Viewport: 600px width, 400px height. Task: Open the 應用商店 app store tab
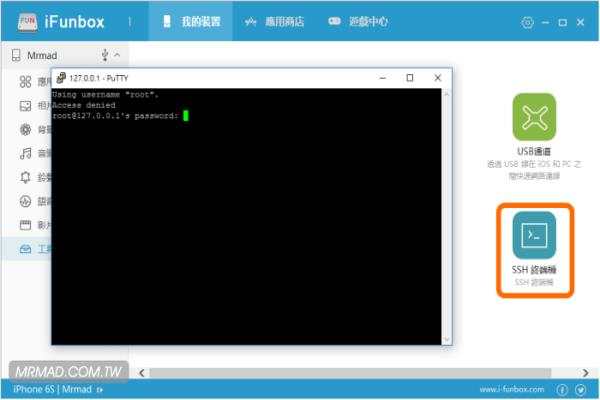pos(274,22)
